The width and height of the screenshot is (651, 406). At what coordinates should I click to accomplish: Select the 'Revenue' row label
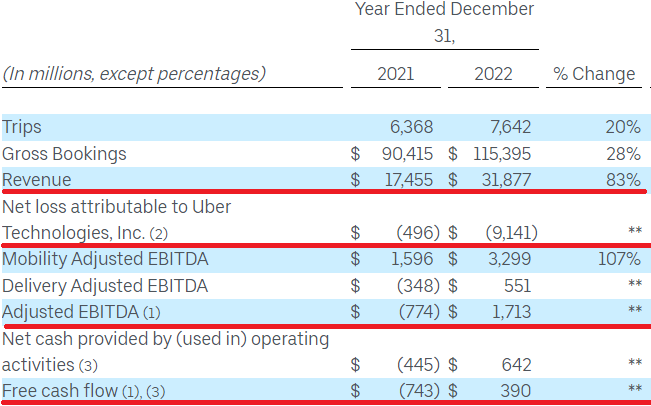pyautogui.click(x=37, y=180)
